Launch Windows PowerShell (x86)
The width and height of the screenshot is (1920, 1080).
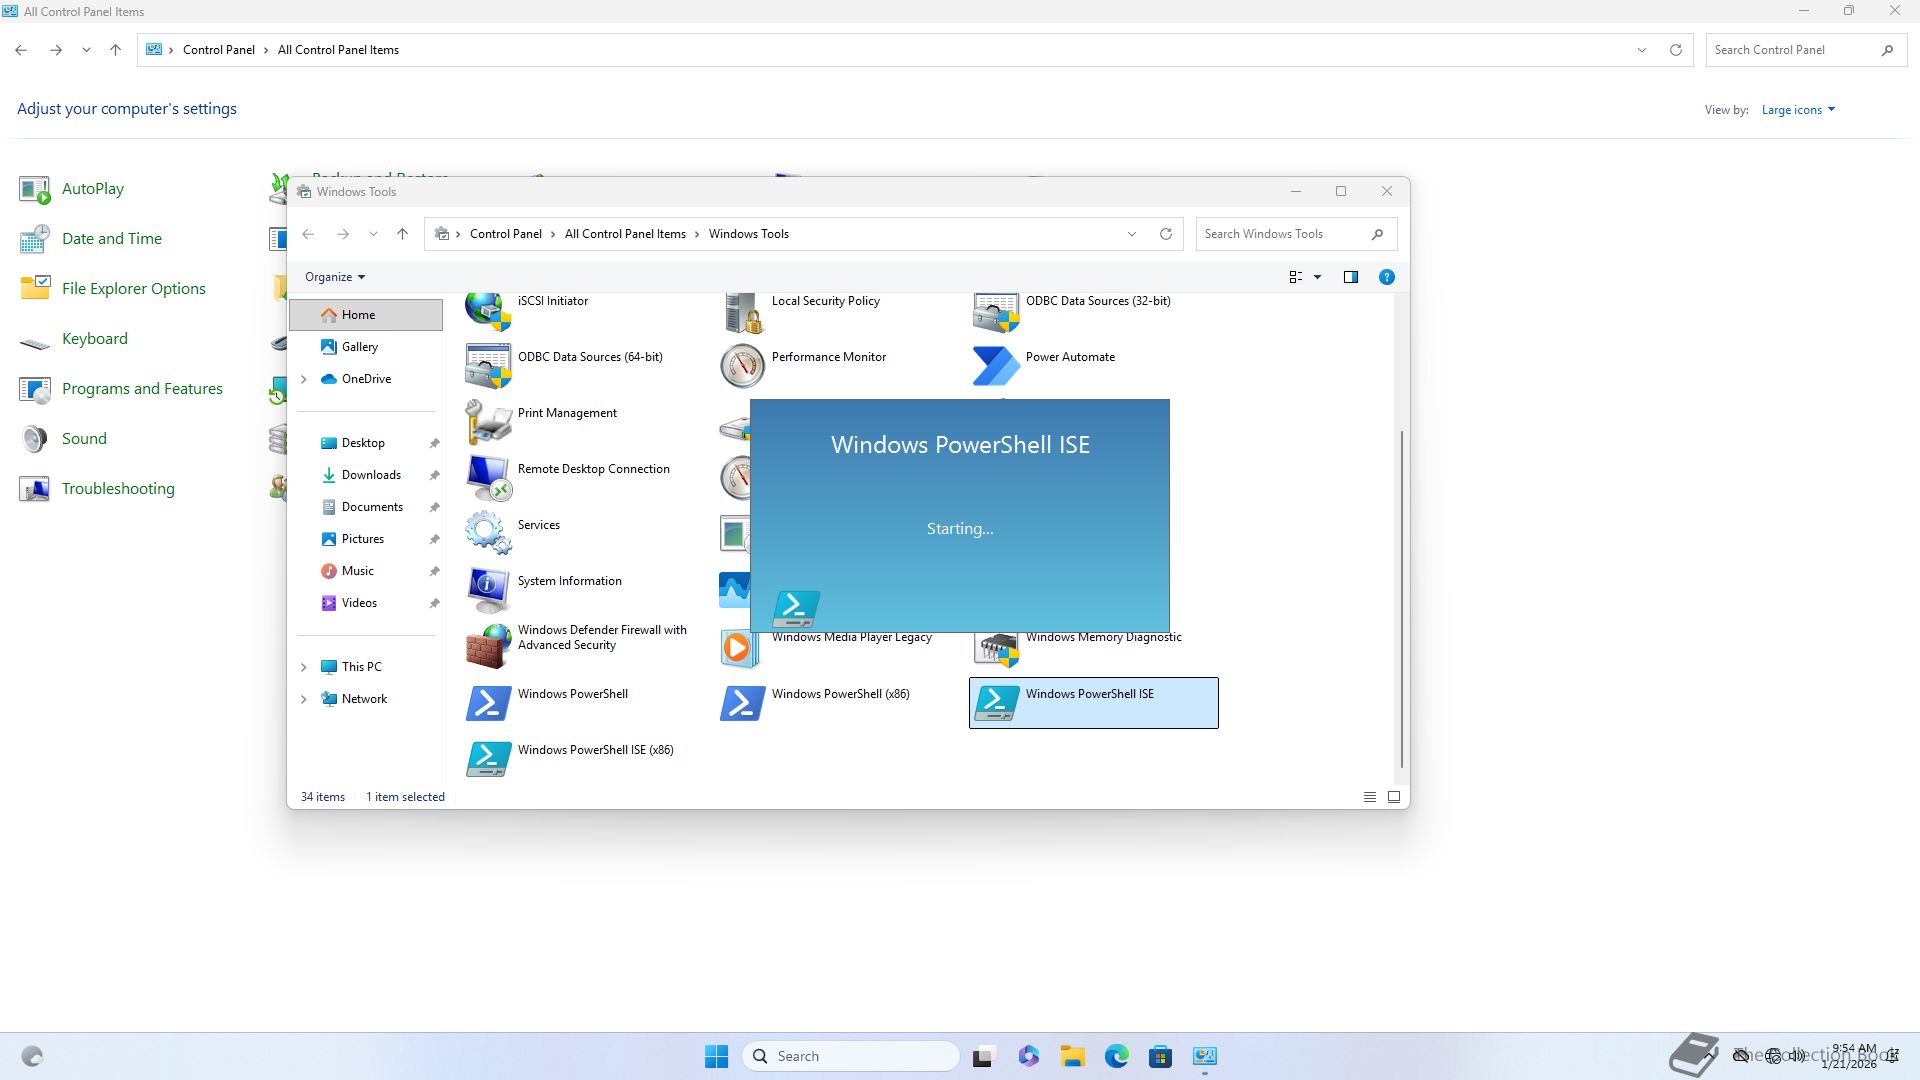click(x=840, y=694)
